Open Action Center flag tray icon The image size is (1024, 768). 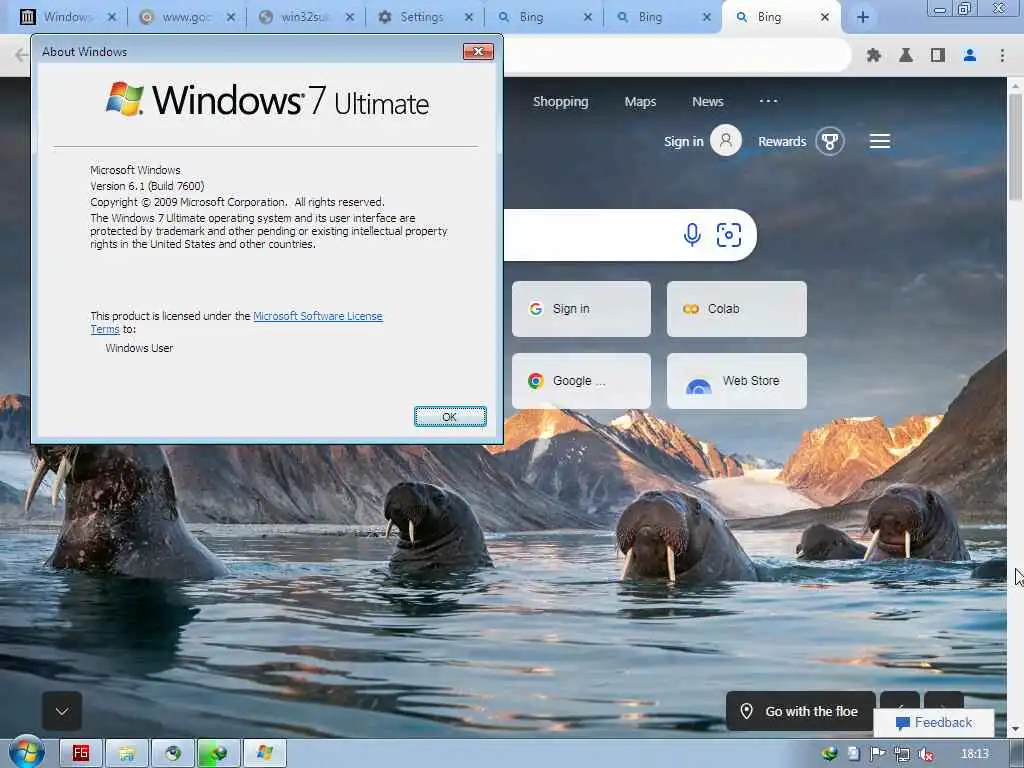click(878, 754)
